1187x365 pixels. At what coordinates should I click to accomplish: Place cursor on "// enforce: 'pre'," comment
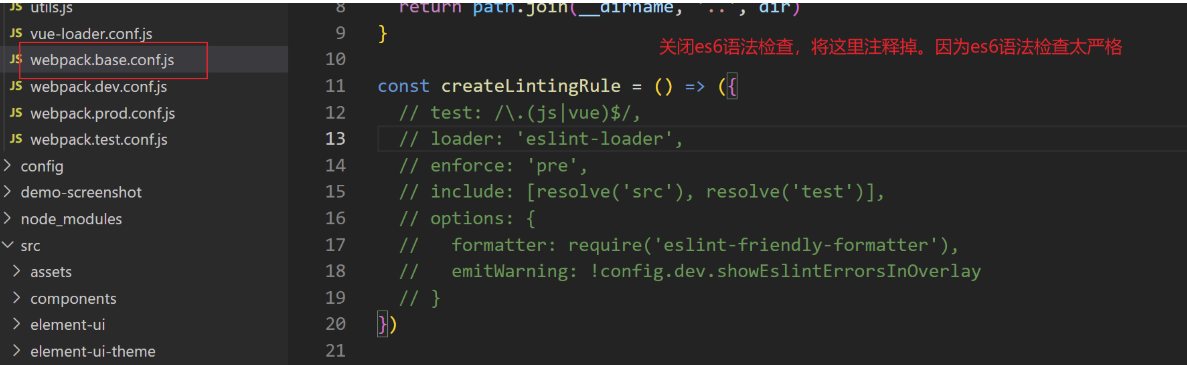coord(494,166)
